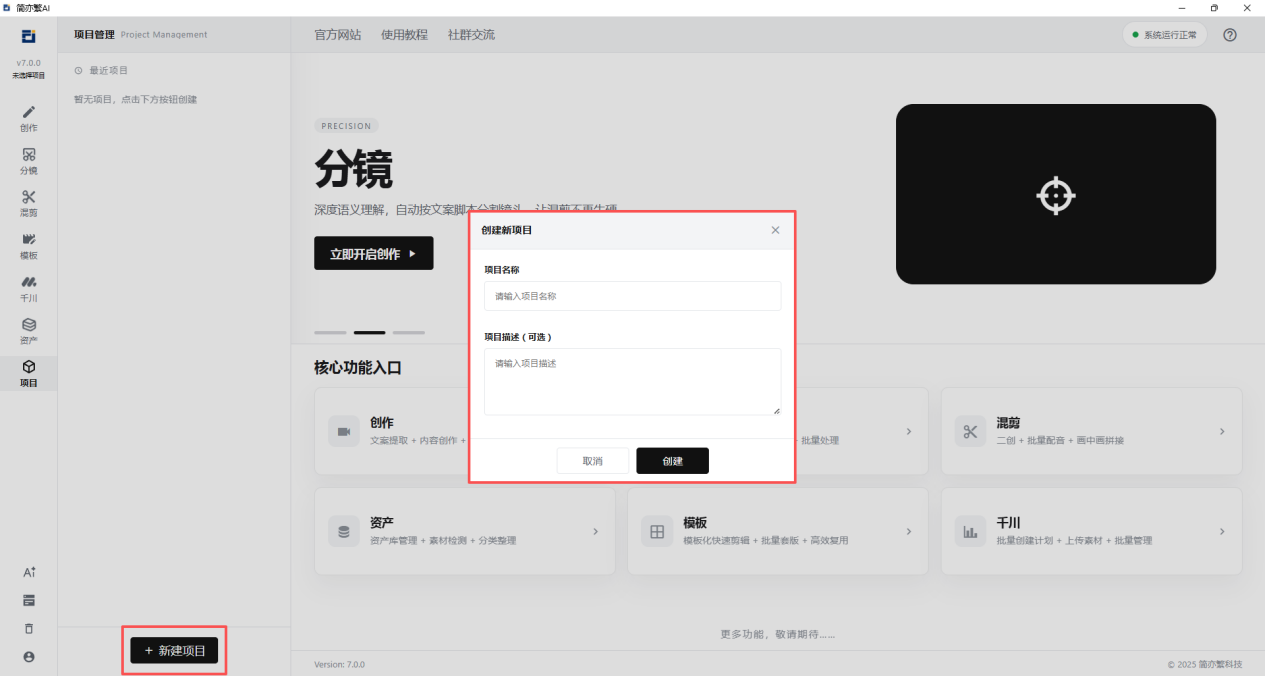
Task: Click the black crosshair preview thumbnail
Action: 1056,194
